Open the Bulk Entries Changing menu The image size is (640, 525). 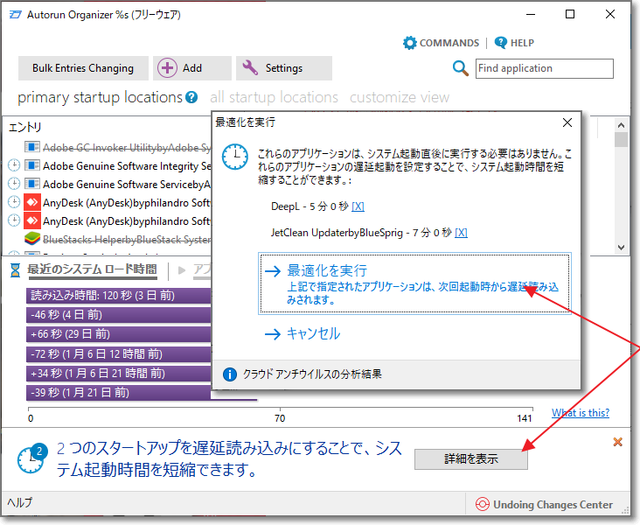pyautogui.click(x=83, y=68)
